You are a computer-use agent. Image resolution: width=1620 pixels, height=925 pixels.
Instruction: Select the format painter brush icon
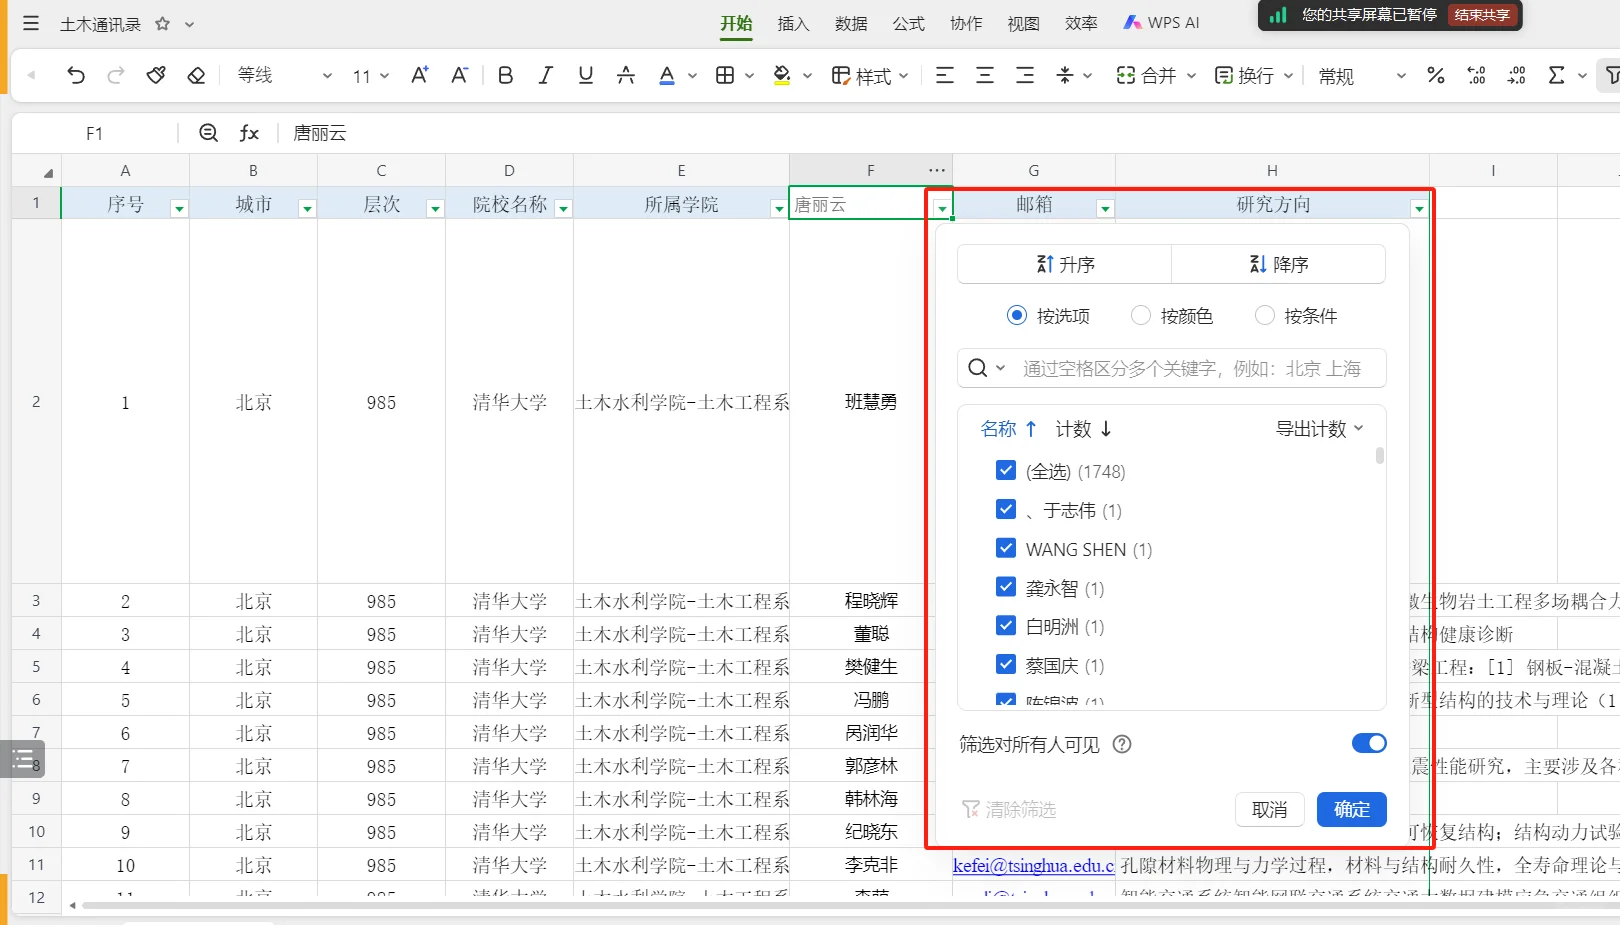(x=156, y=75)
